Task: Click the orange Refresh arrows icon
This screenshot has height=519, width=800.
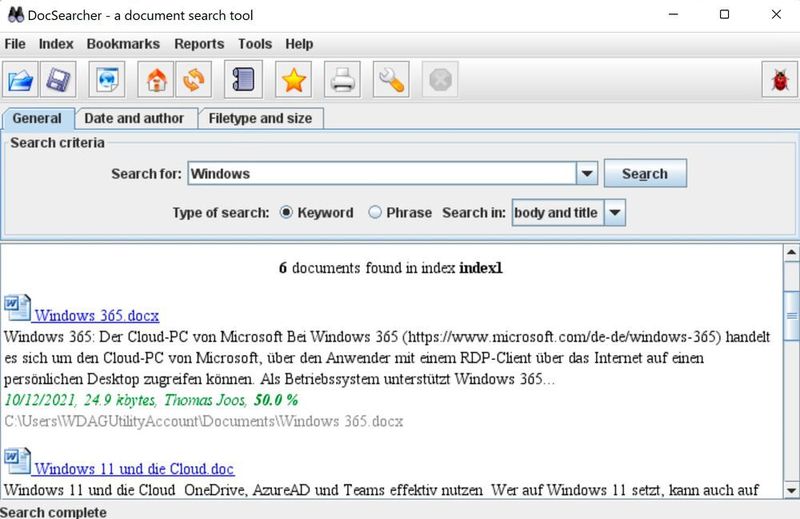Action: pos(193,80)
